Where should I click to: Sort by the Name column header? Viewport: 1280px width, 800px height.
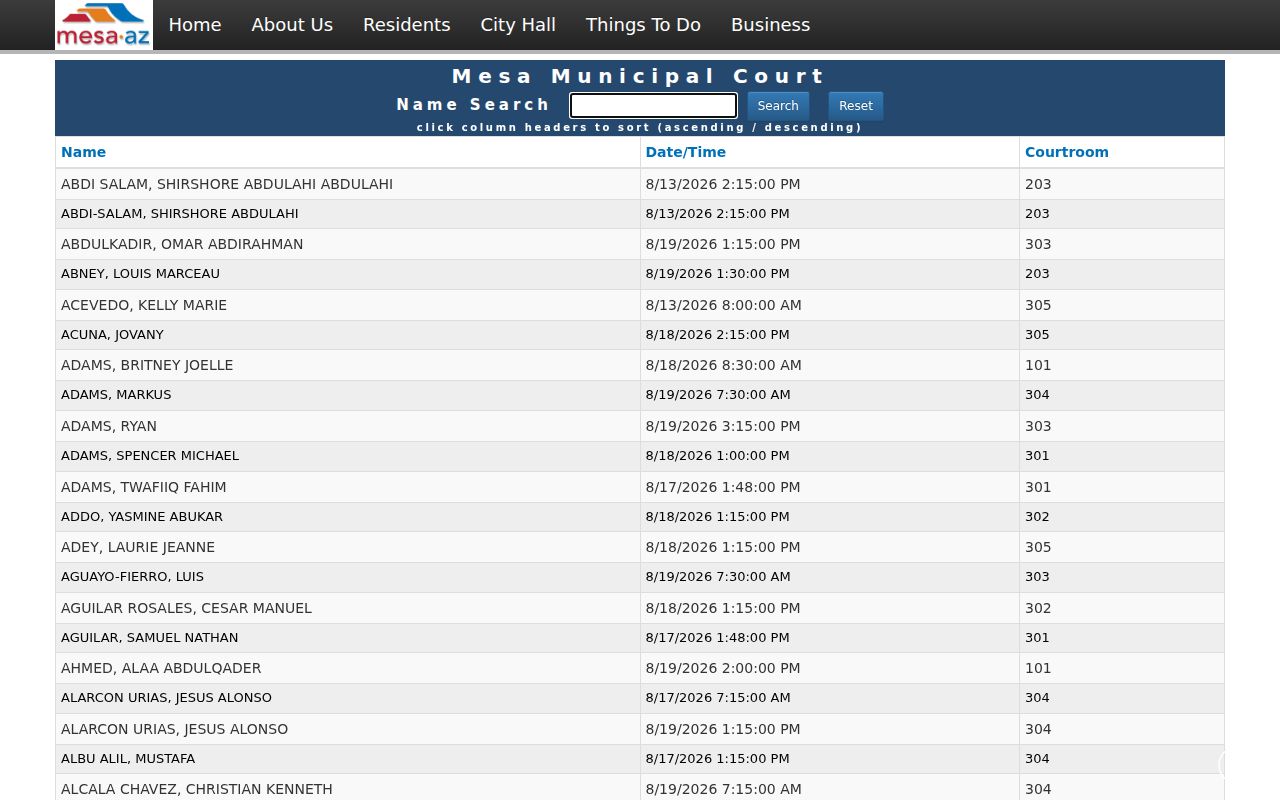83,152
